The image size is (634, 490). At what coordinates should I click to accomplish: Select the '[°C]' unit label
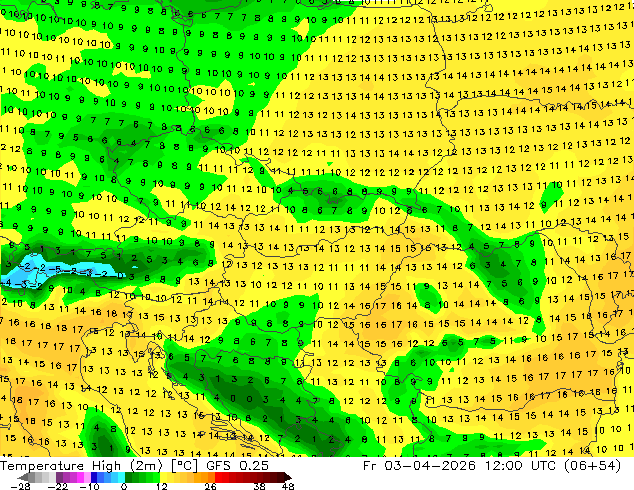coord(184,466)
